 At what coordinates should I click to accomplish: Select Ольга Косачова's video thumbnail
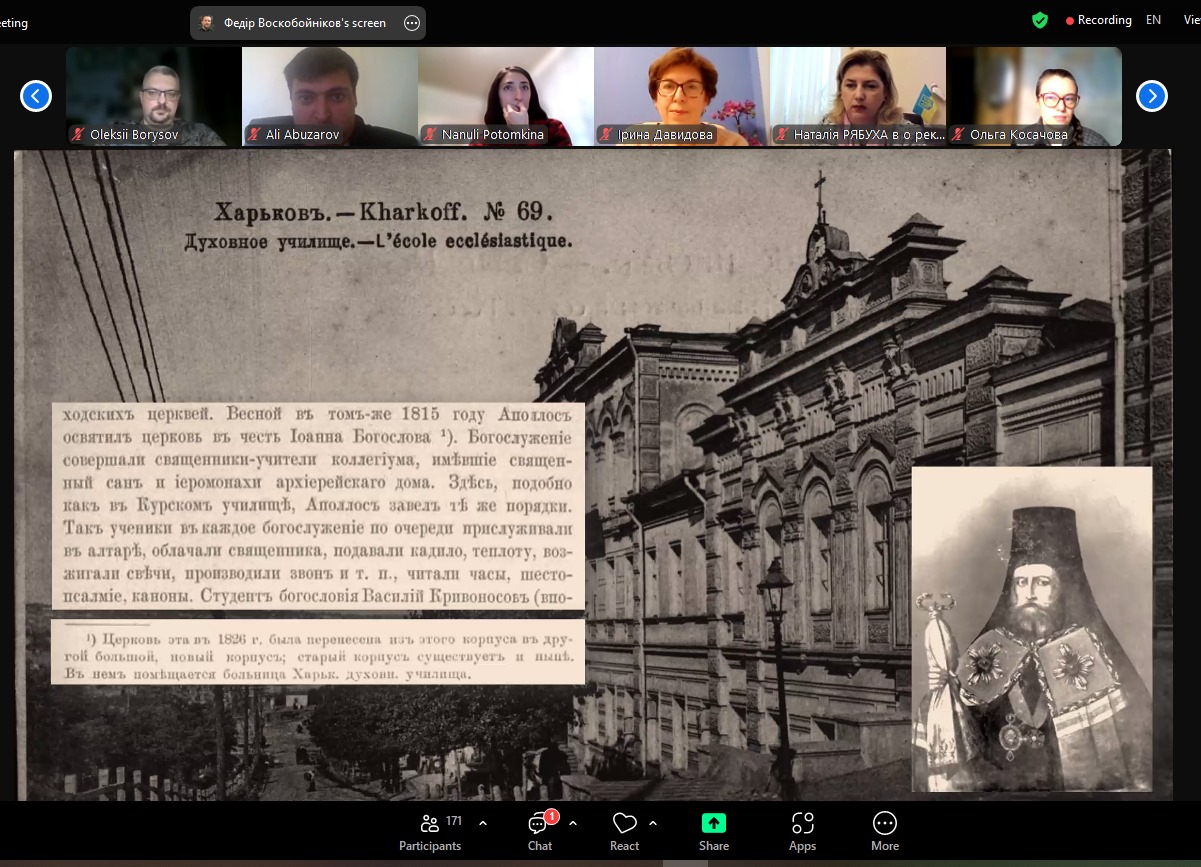(x=1033, y=96)
